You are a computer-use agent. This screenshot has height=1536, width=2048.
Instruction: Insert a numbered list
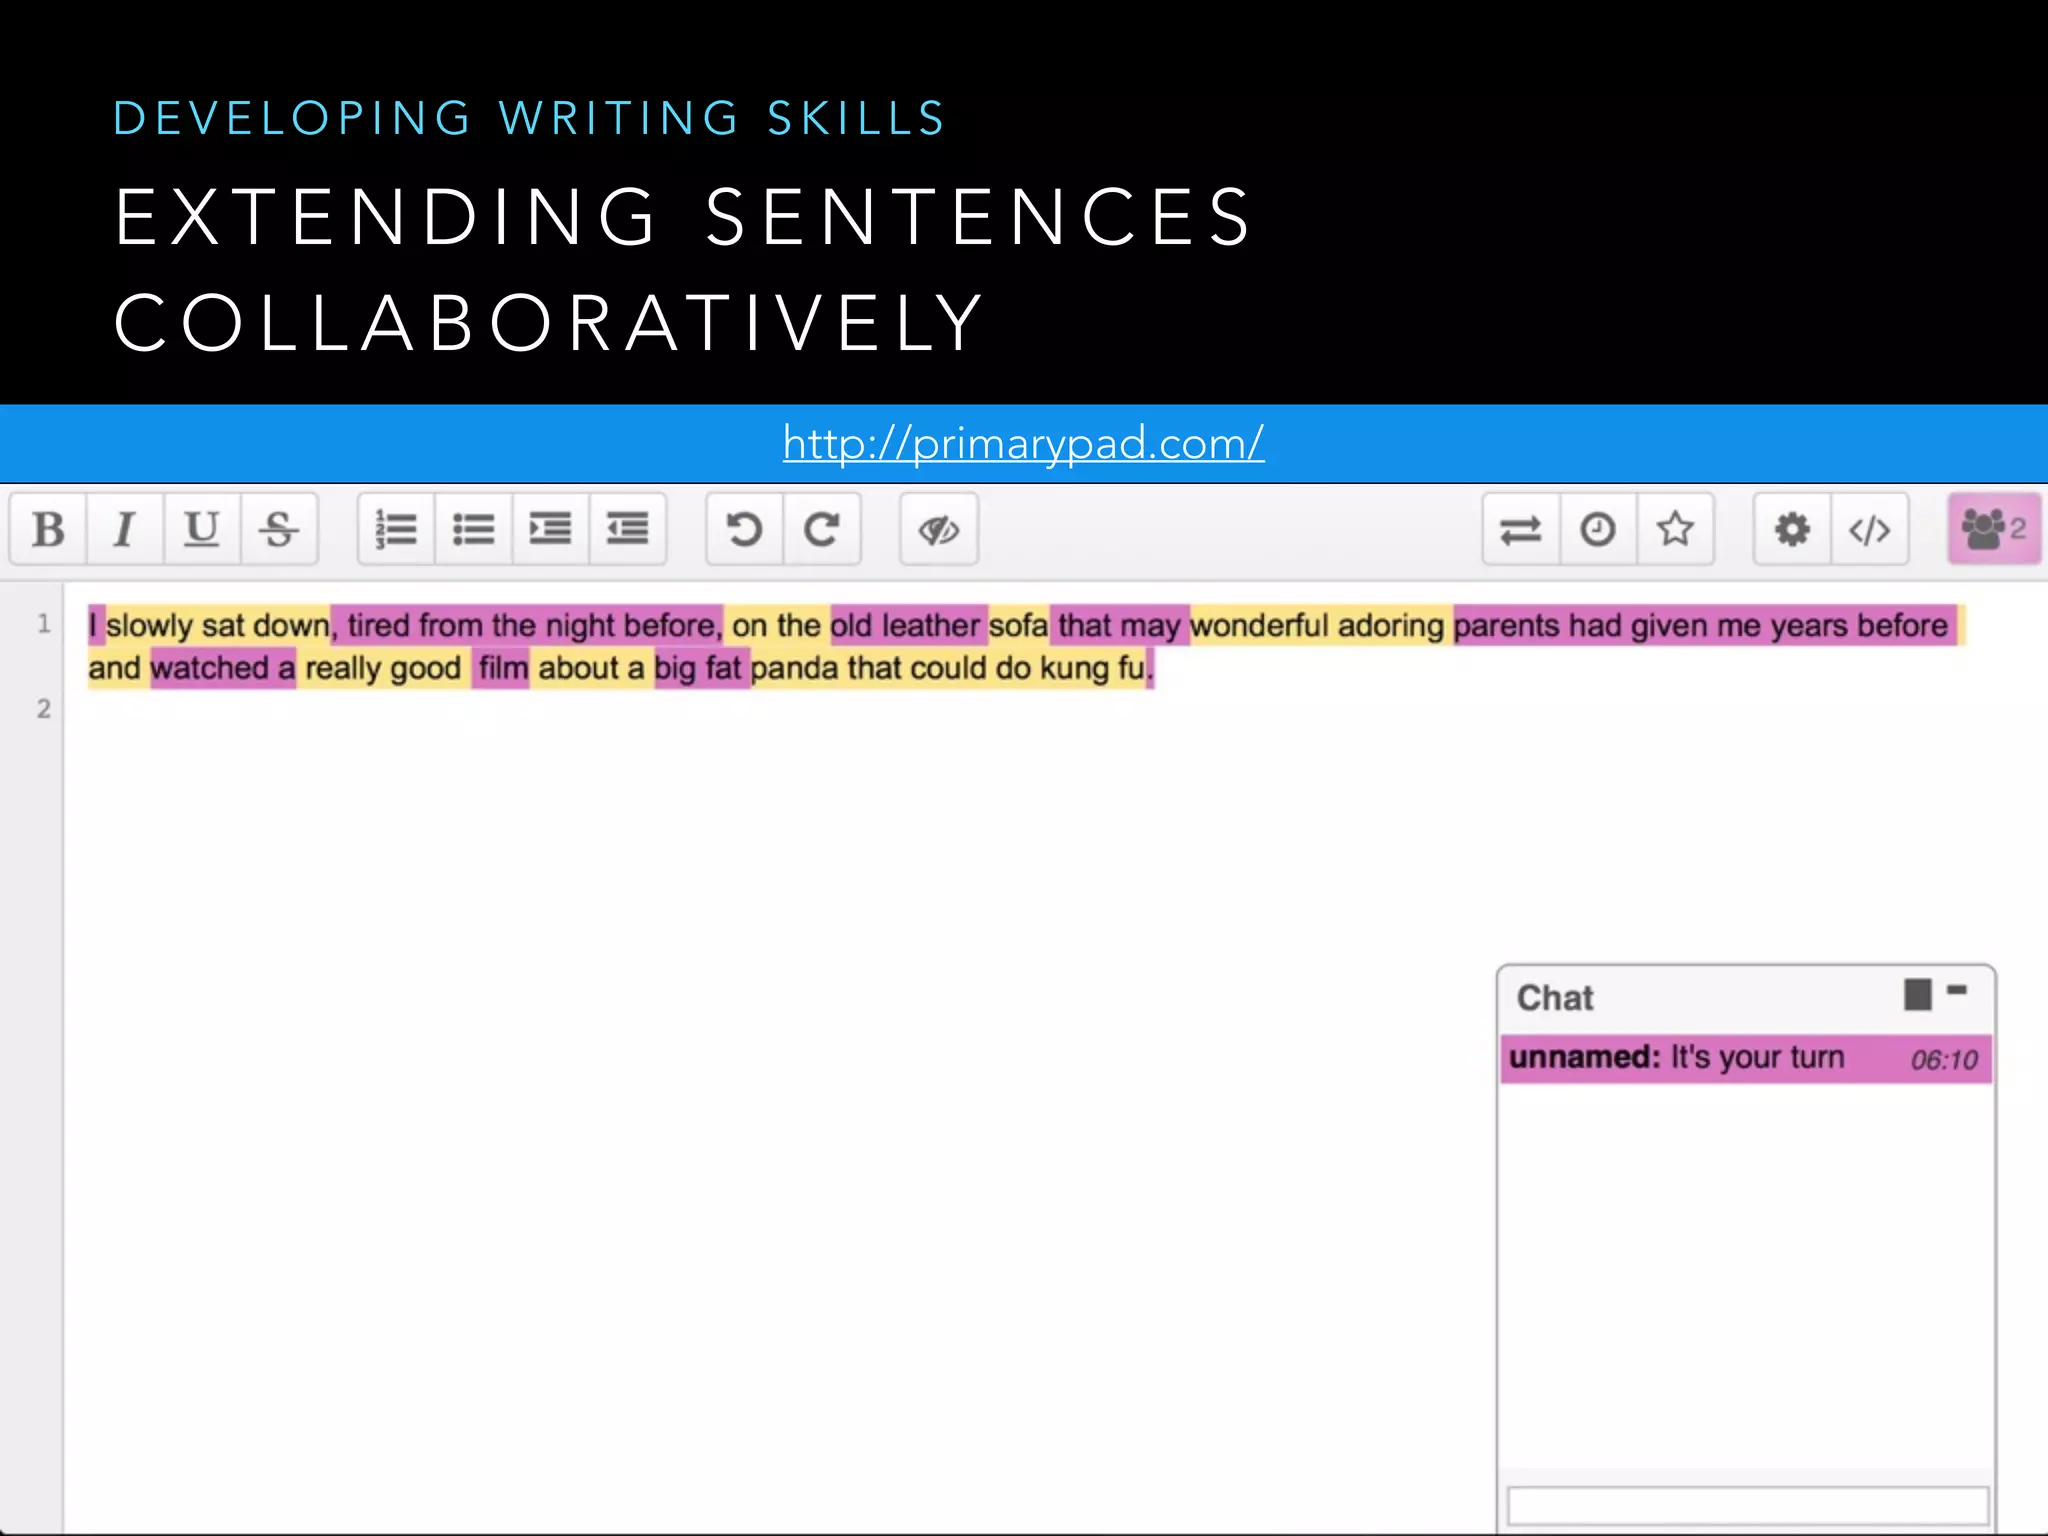coord(396,529)
